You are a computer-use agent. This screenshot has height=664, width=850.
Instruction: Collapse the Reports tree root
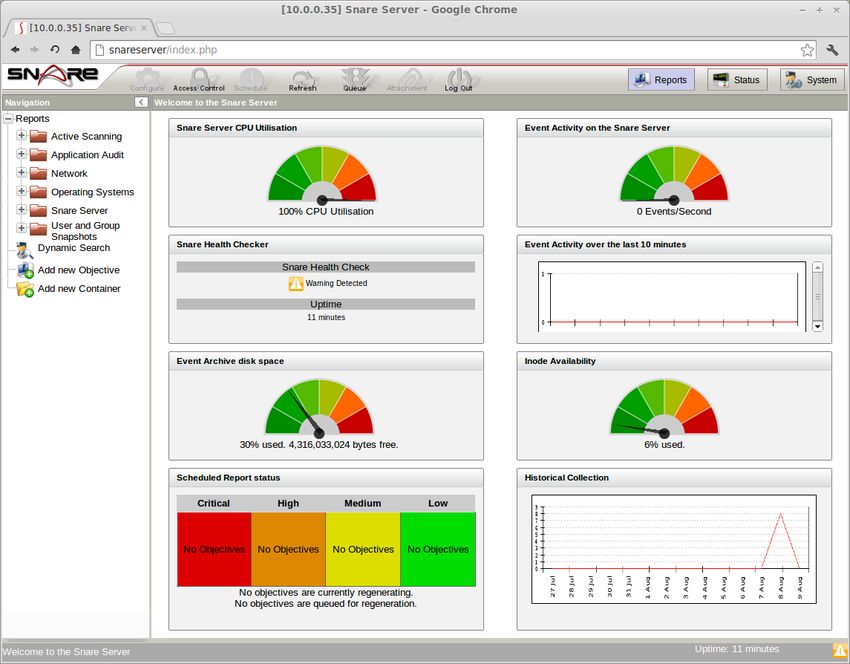coord(8,118)
